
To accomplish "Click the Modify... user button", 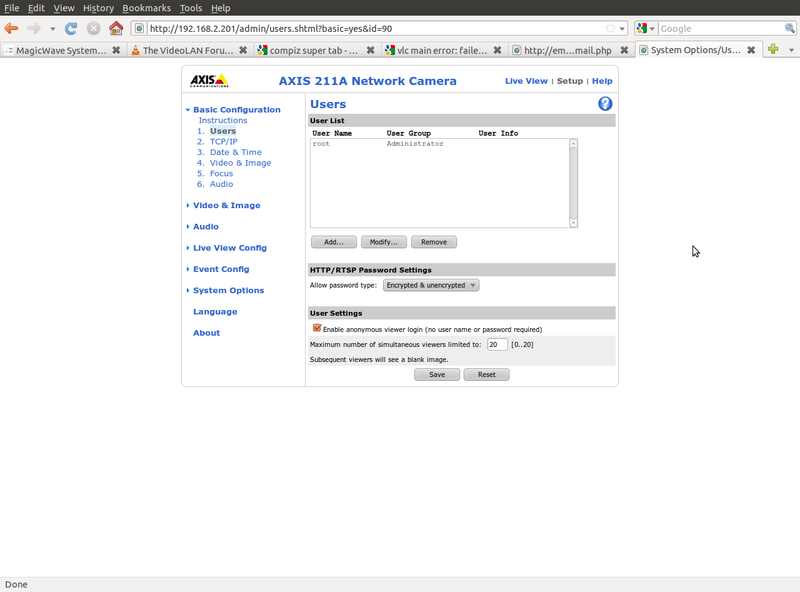I will [384, 242].
